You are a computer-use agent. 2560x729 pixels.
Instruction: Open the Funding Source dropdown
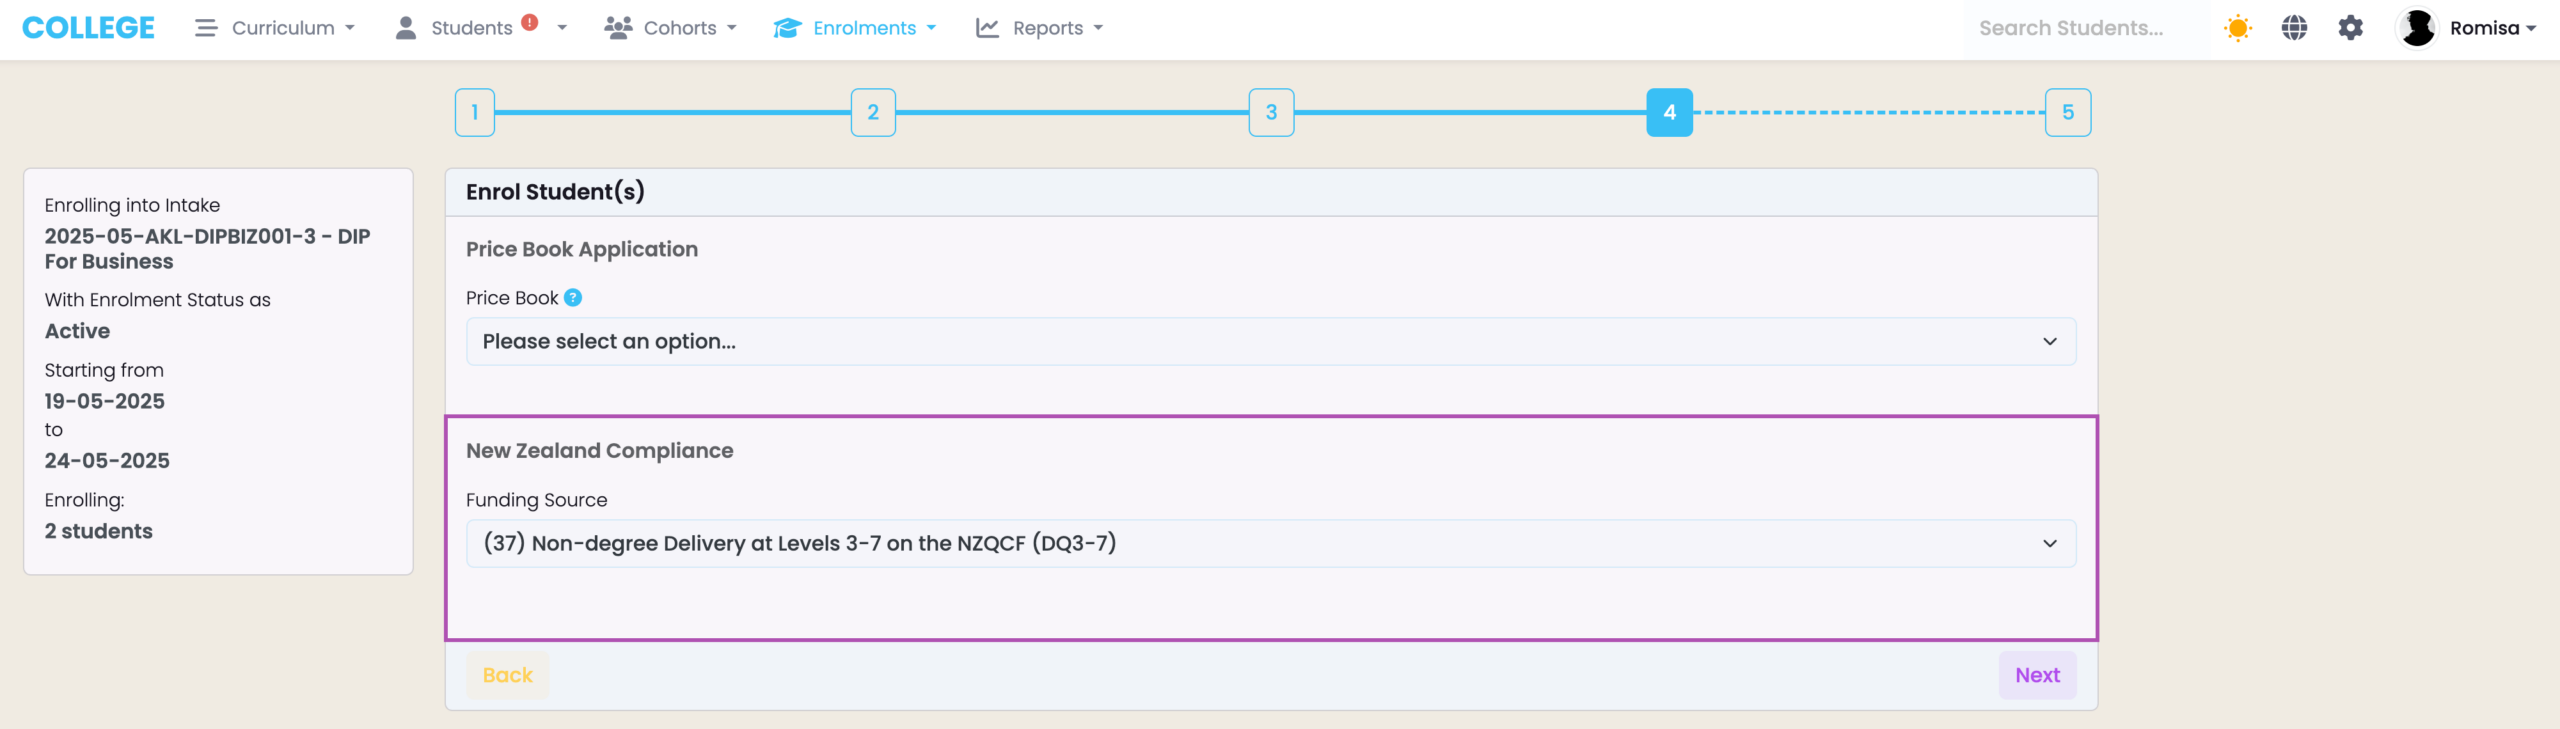click(1270, 544)
